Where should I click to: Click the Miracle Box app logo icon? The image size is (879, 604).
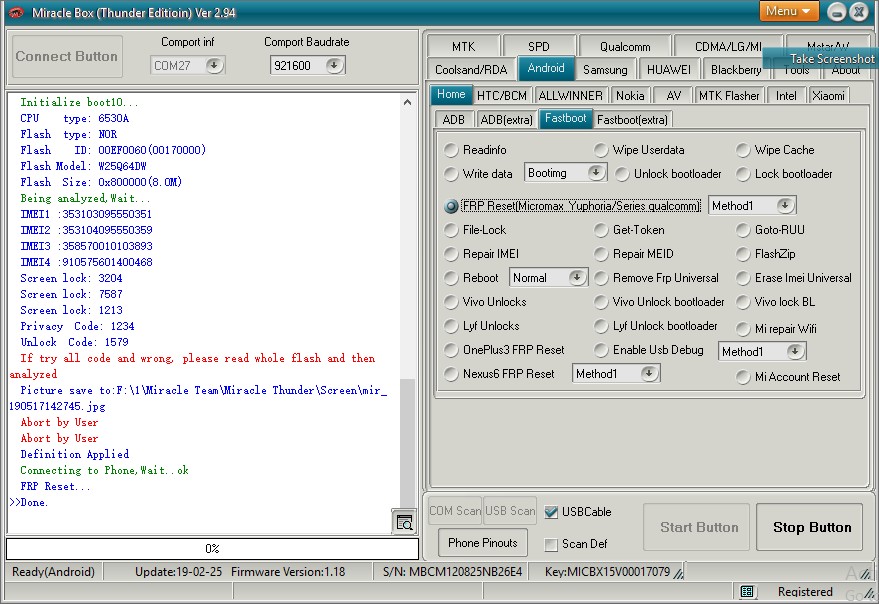(x=17, y=12)
